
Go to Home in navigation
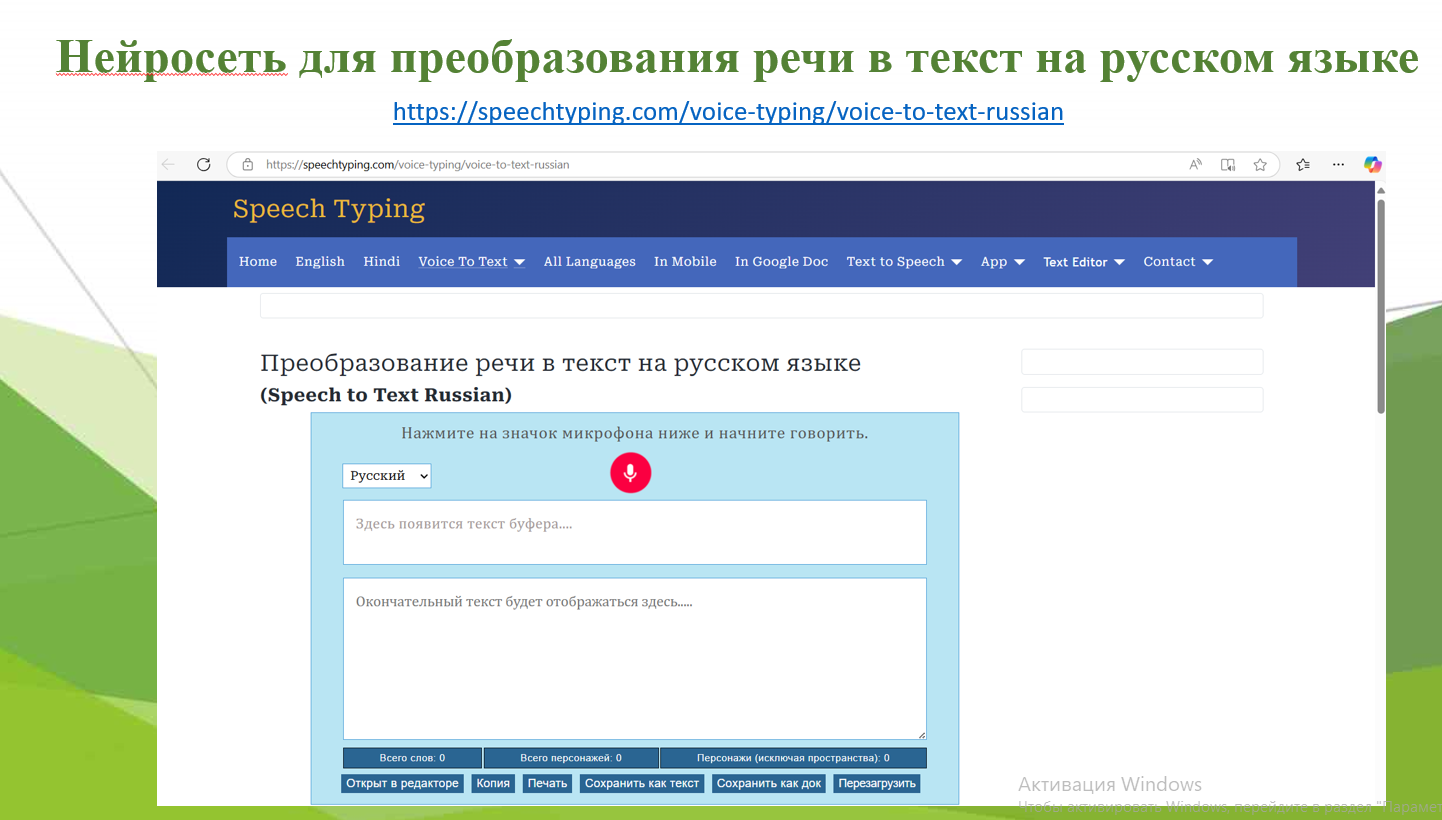click(258, 262)
